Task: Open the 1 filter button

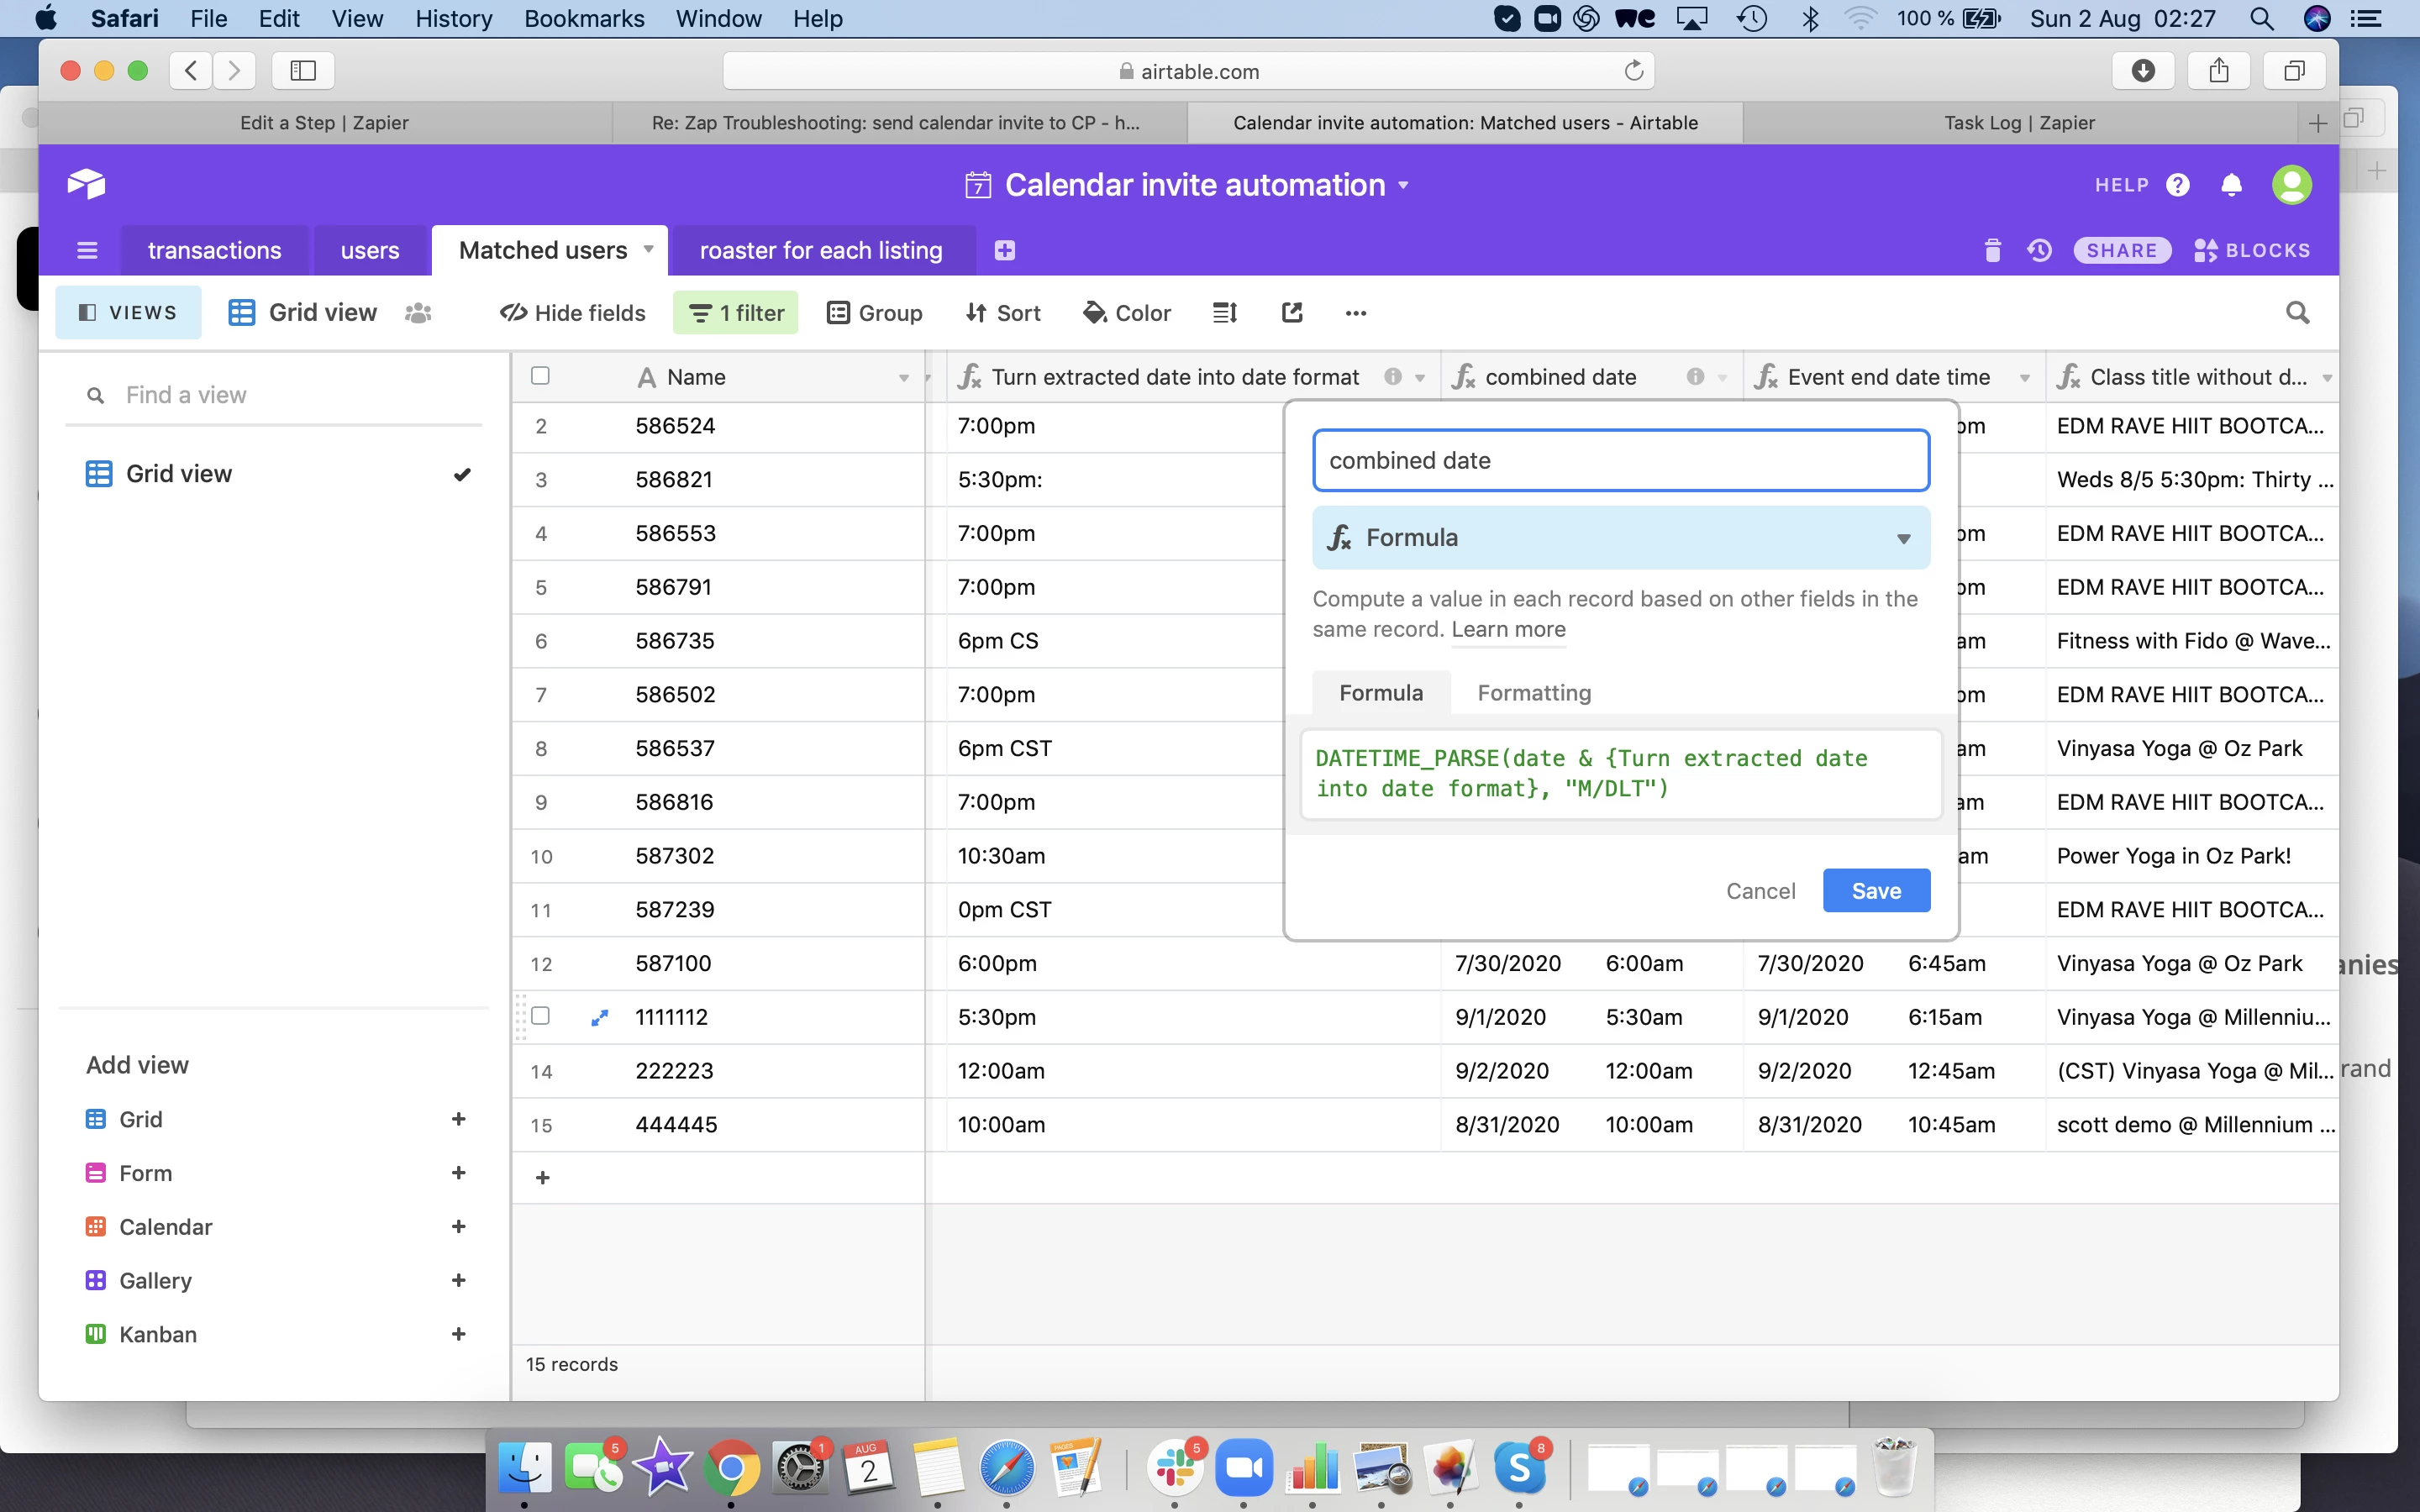Action: (736, 313)
